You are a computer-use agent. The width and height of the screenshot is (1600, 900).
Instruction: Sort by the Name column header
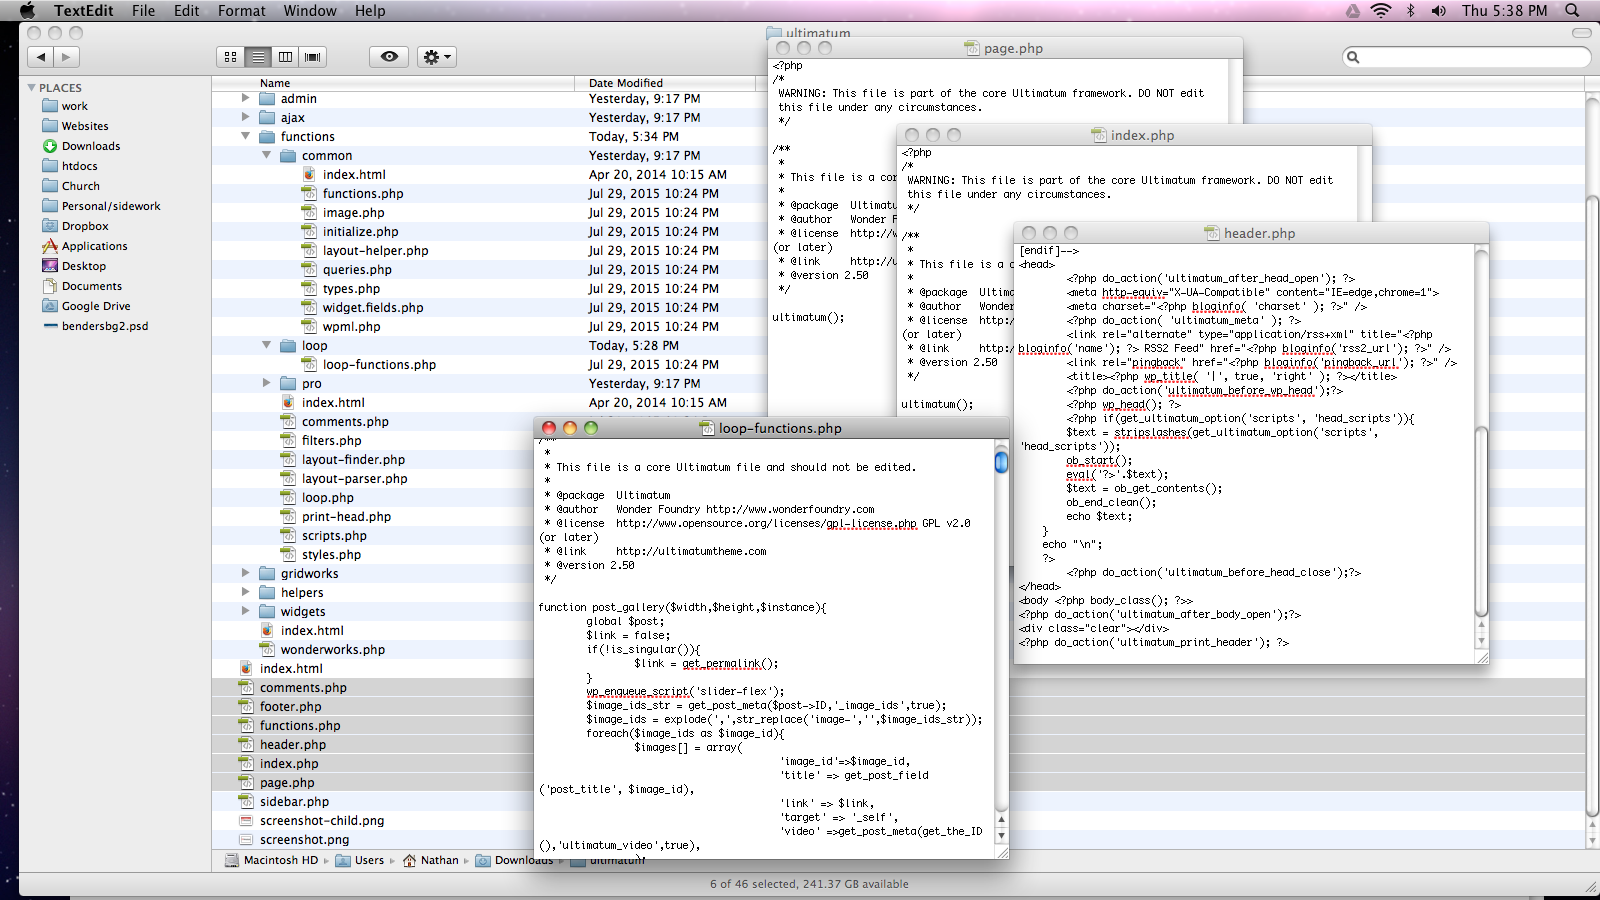point(393,83)
